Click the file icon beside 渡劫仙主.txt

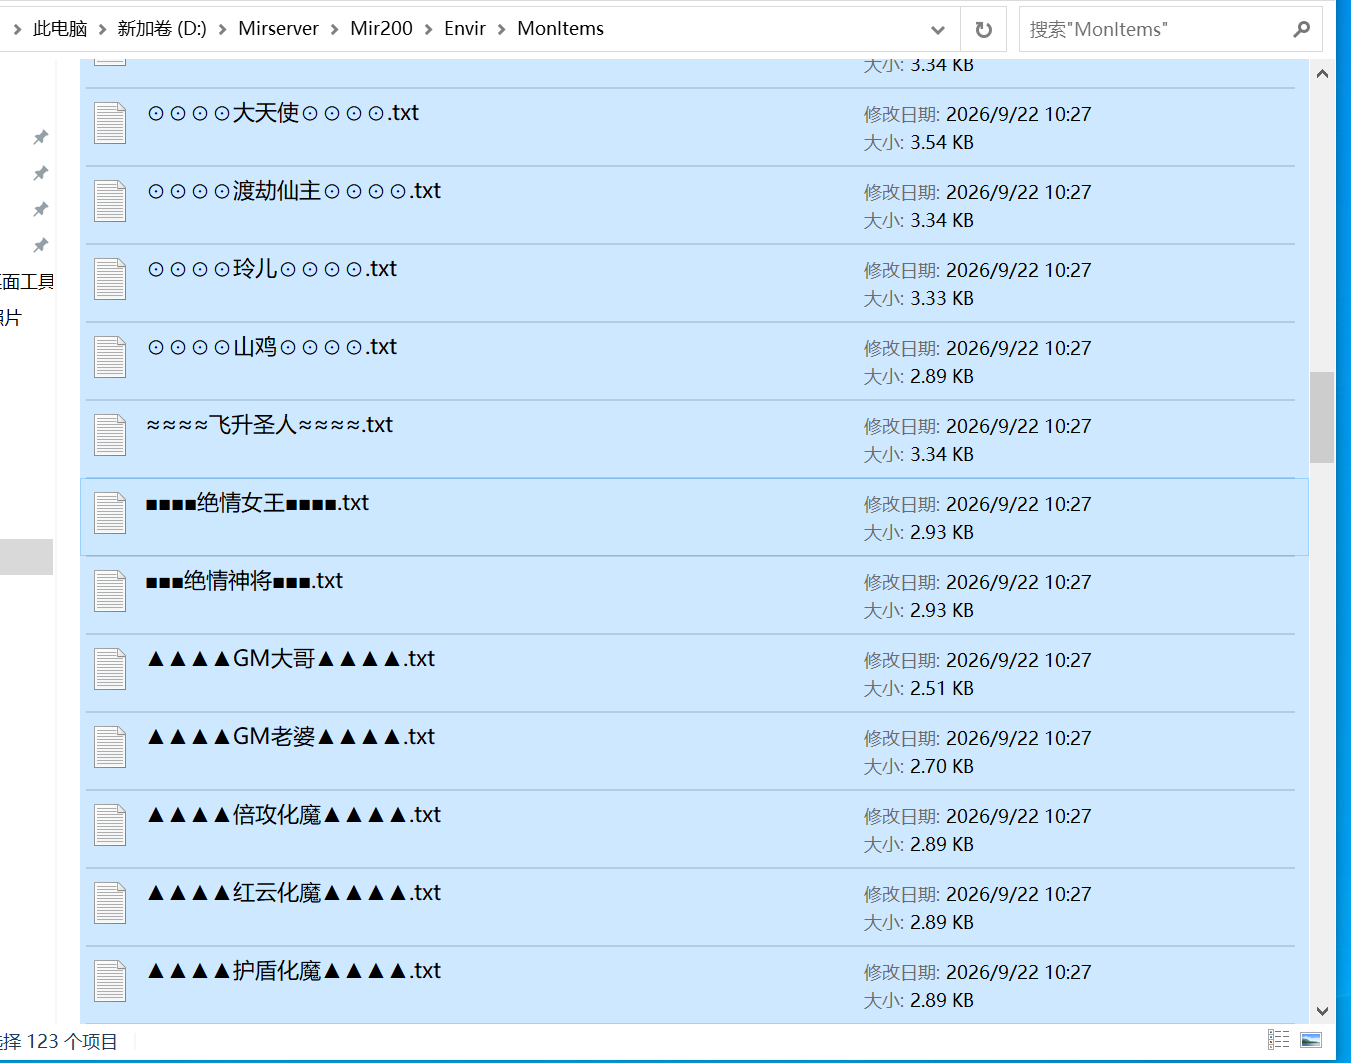click(110, 201)
